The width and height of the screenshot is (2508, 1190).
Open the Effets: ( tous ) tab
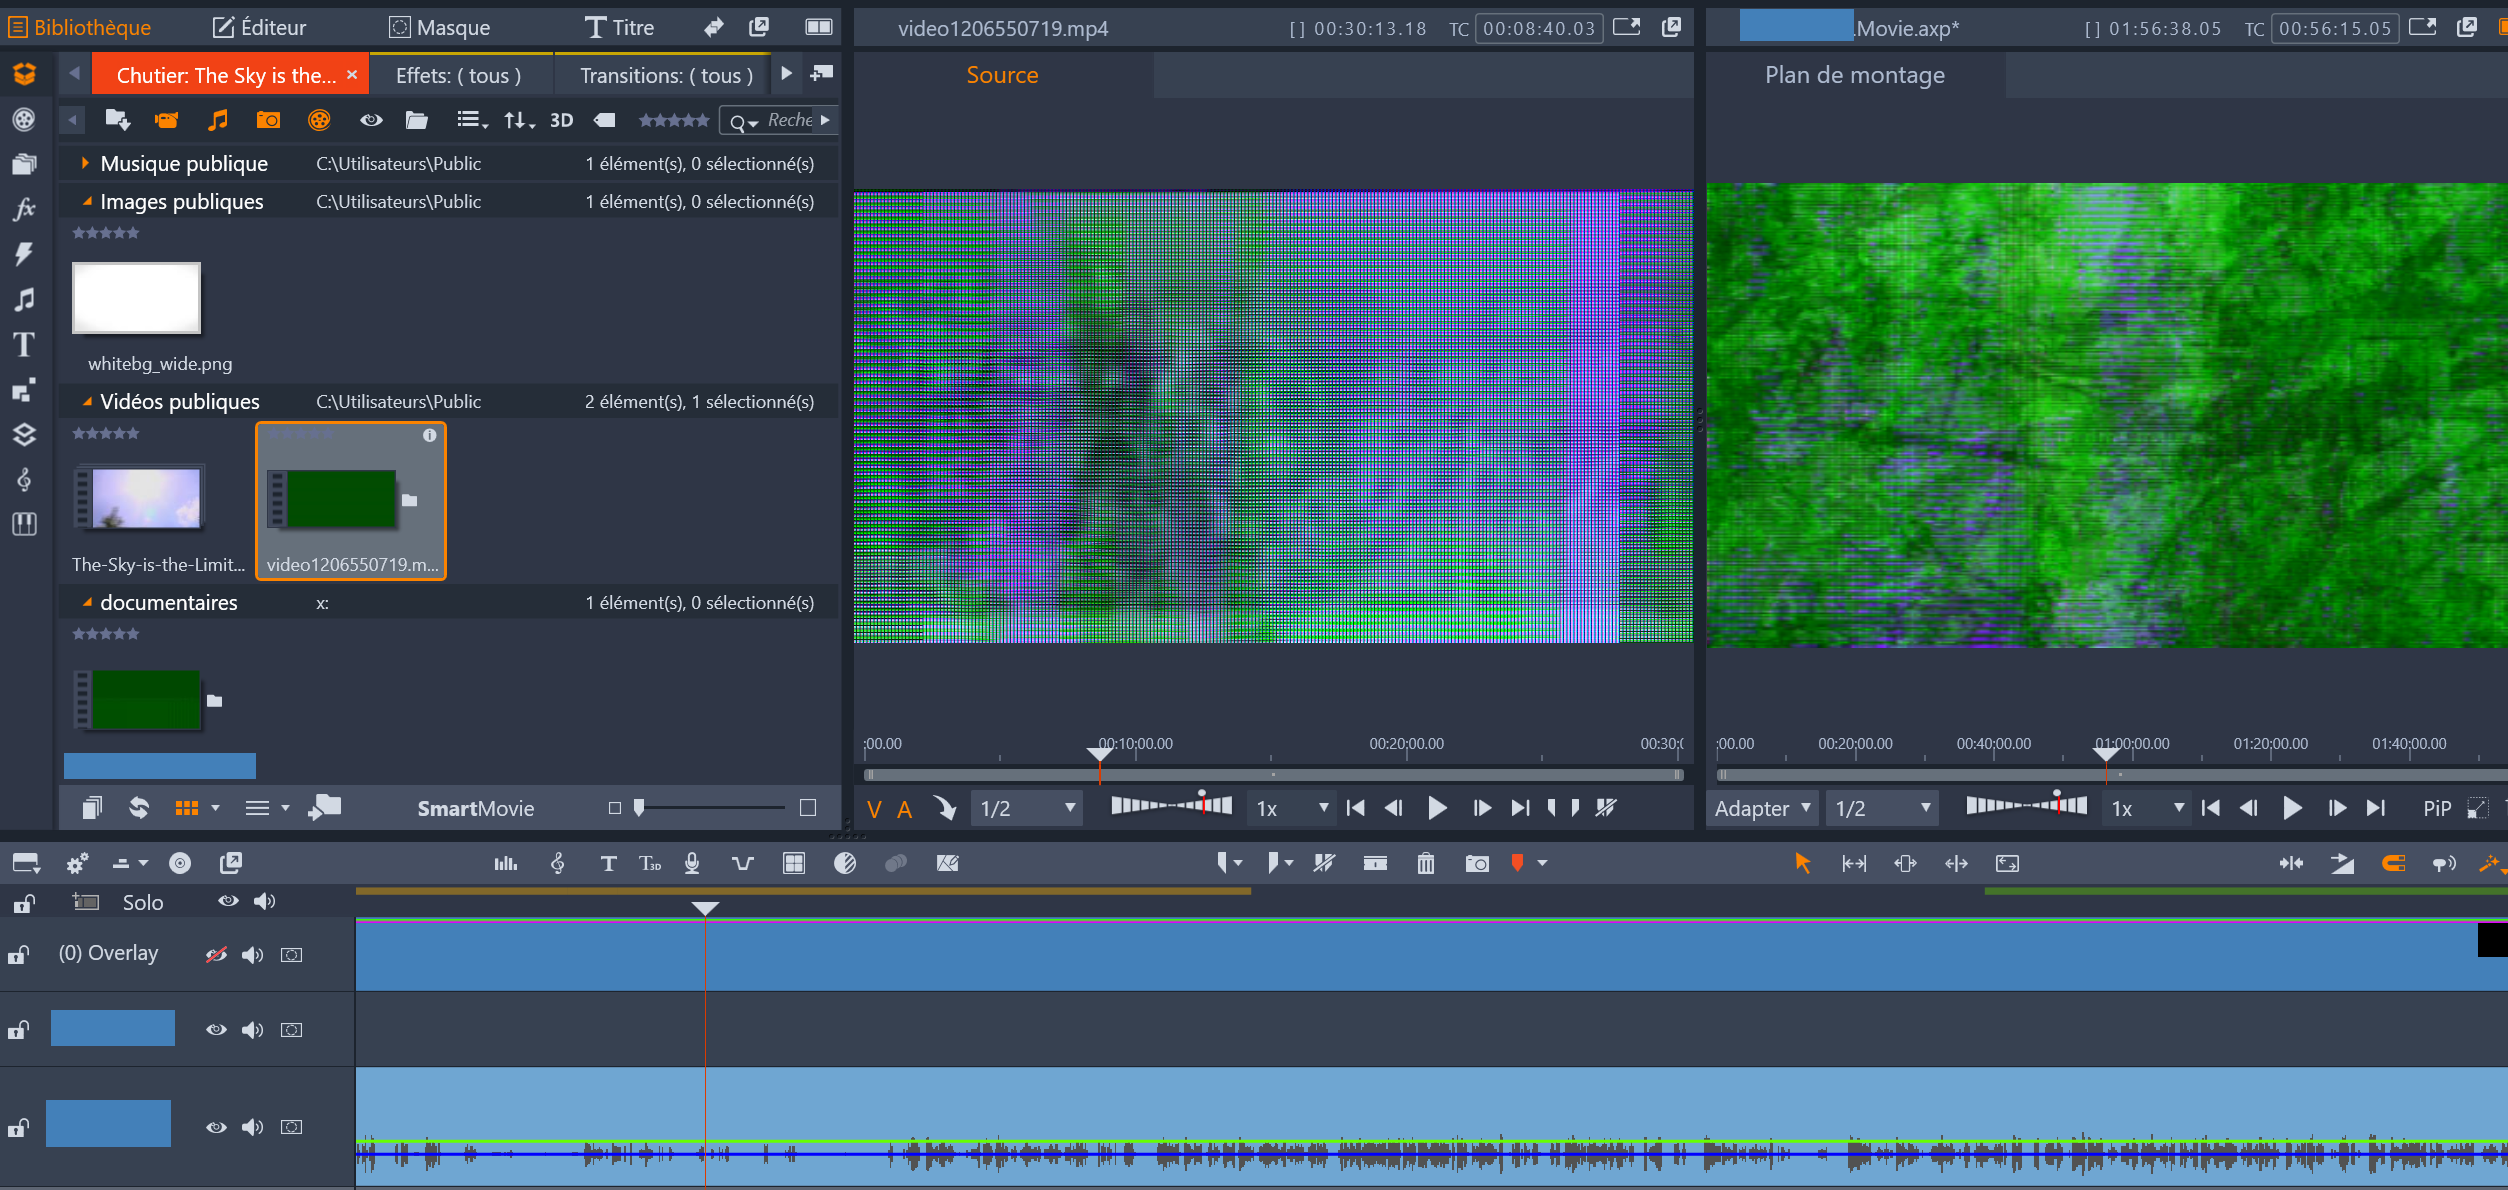[x=458, y=75]
